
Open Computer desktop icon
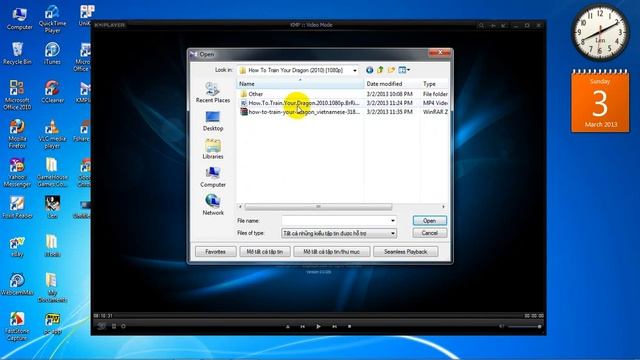(19, 19)
